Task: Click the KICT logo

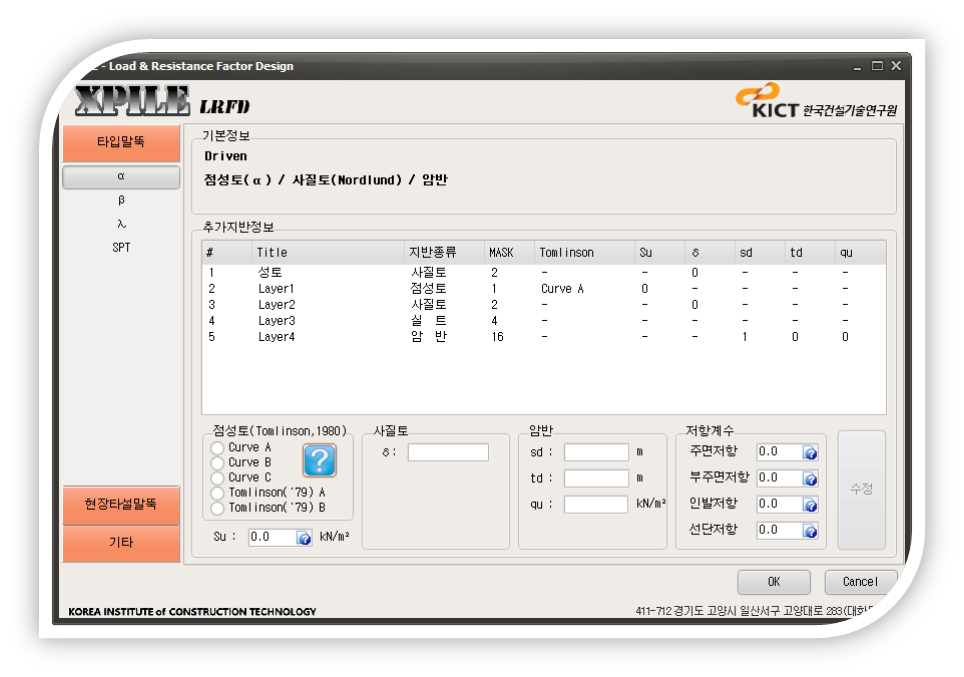Action: point(816,101)
